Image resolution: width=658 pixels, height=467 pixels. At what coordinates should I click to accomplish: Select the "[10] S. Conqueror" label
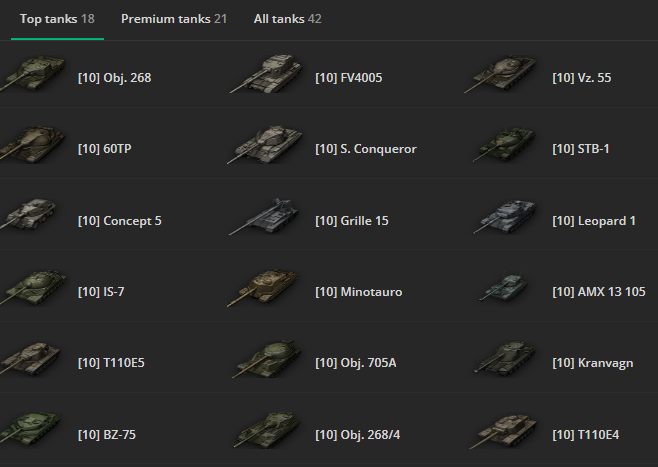click(366, 149)
